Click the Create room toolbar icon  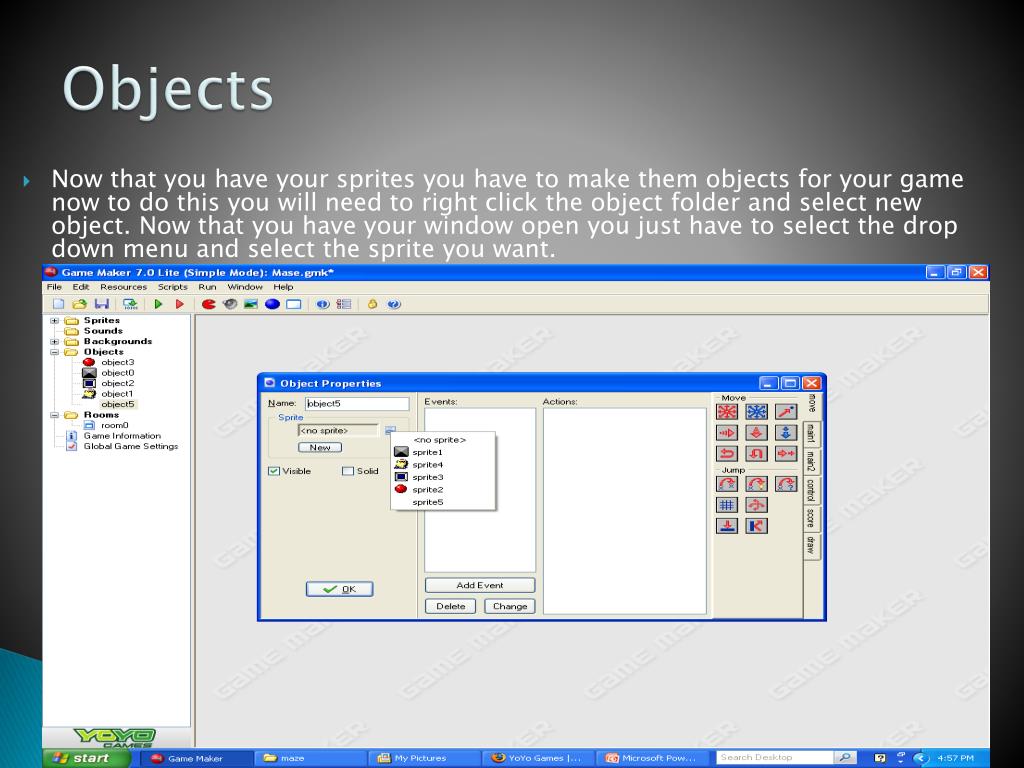tap(294, 304)
